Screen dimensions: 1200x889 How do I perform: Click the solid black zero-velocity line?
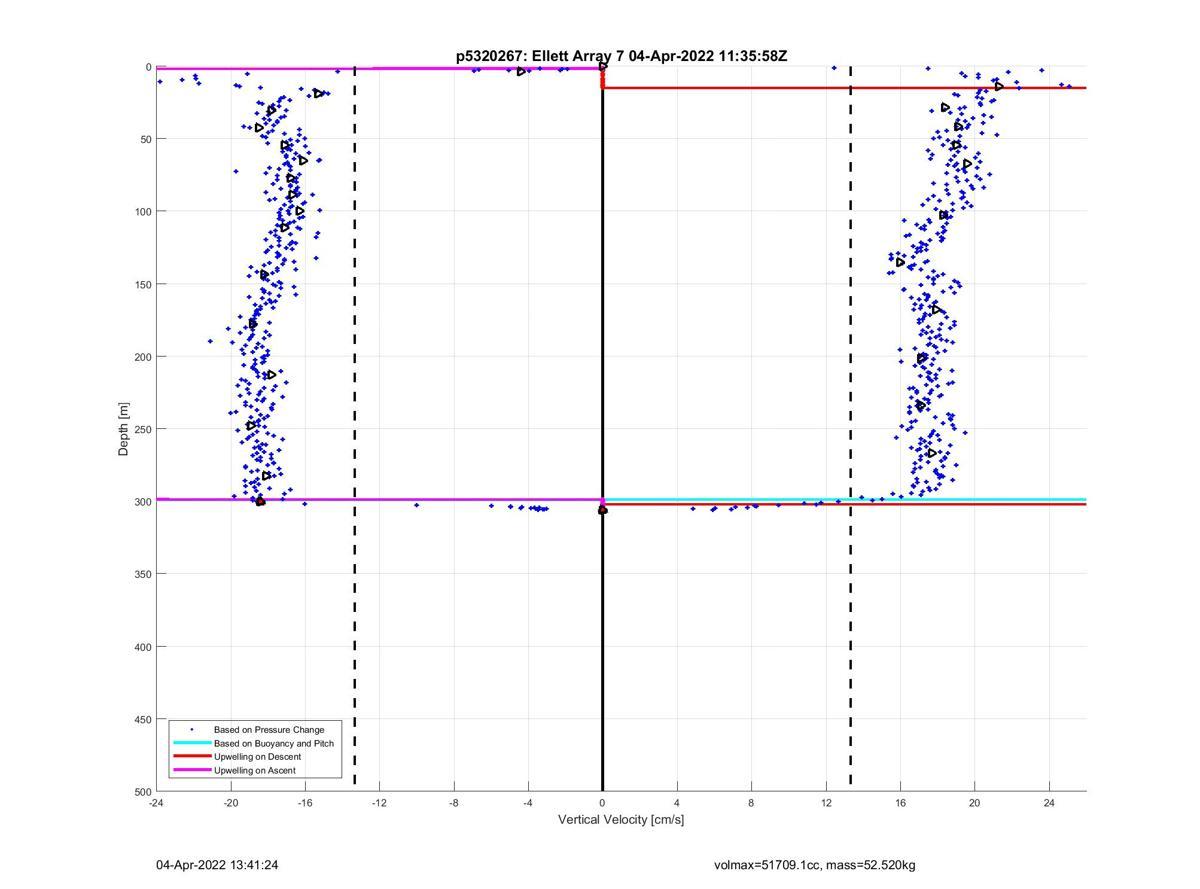[x=602, y=428]
